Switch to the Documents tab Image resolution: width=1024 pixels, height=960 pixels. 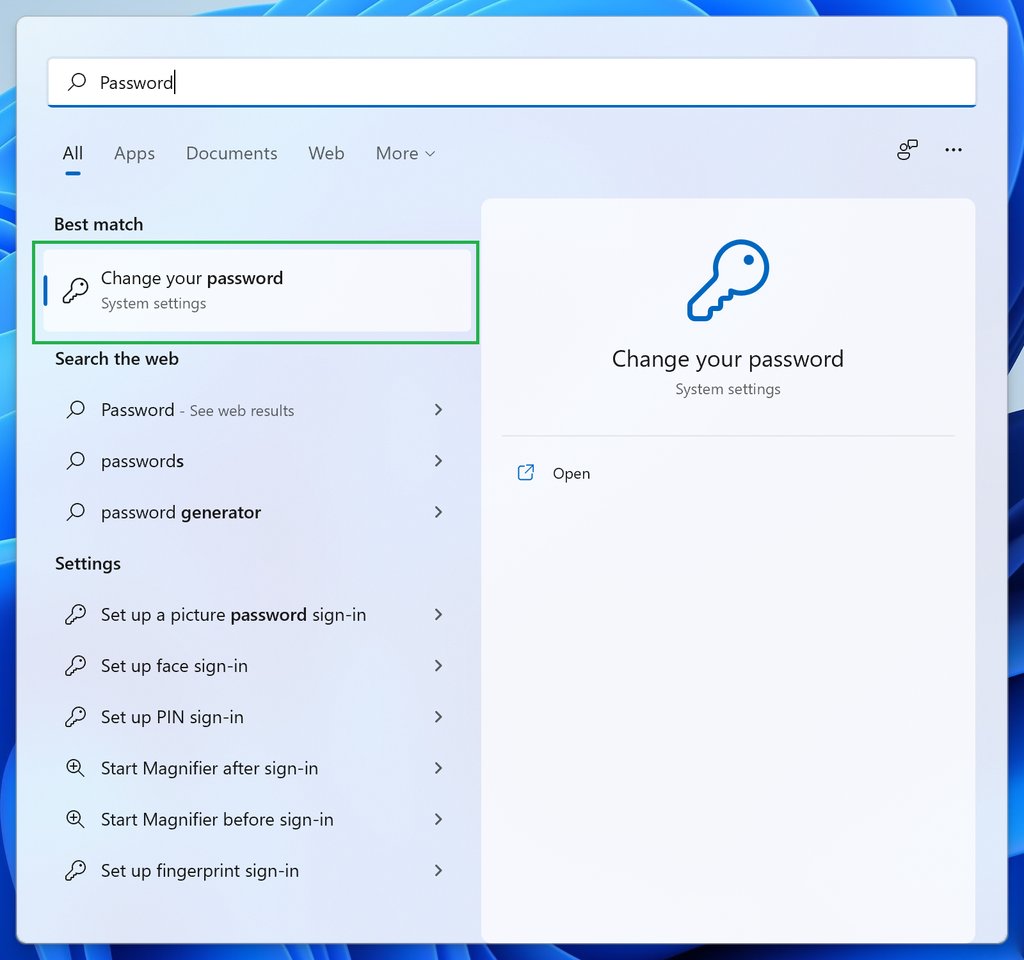231,153
